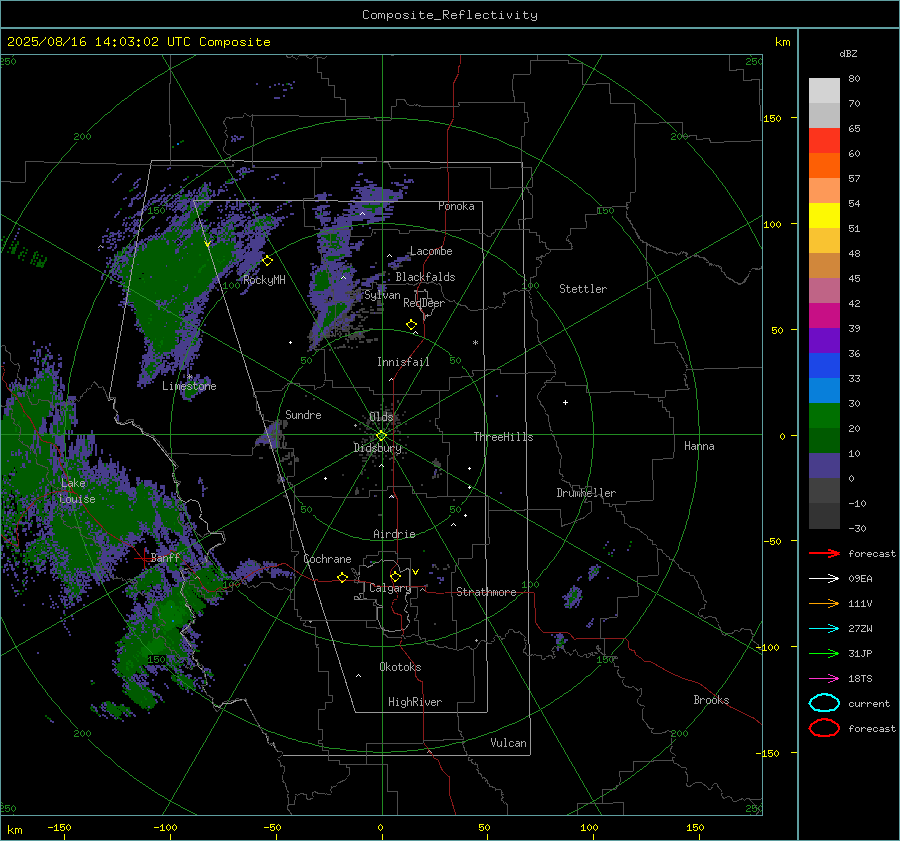Click the cyan 27ZW arrow in legend
The height and width of the screenshot is (841, 900).
[x=824, y=629]
